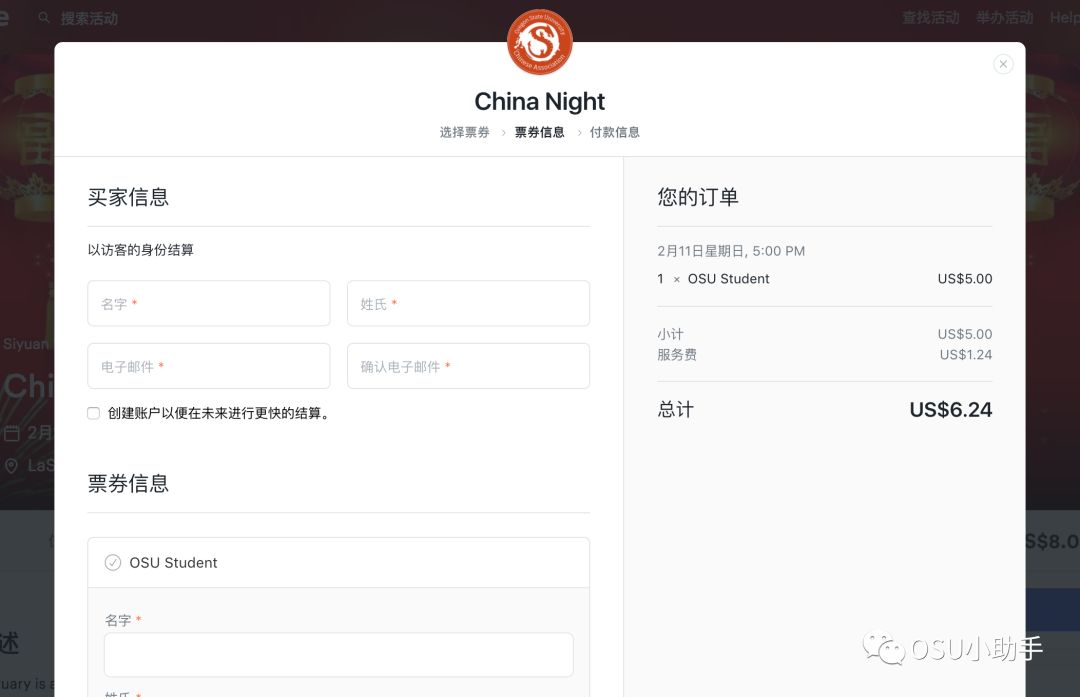Click the 电子邮件 email field
This screenshot has width=1080, height=697.
point(209,366)
